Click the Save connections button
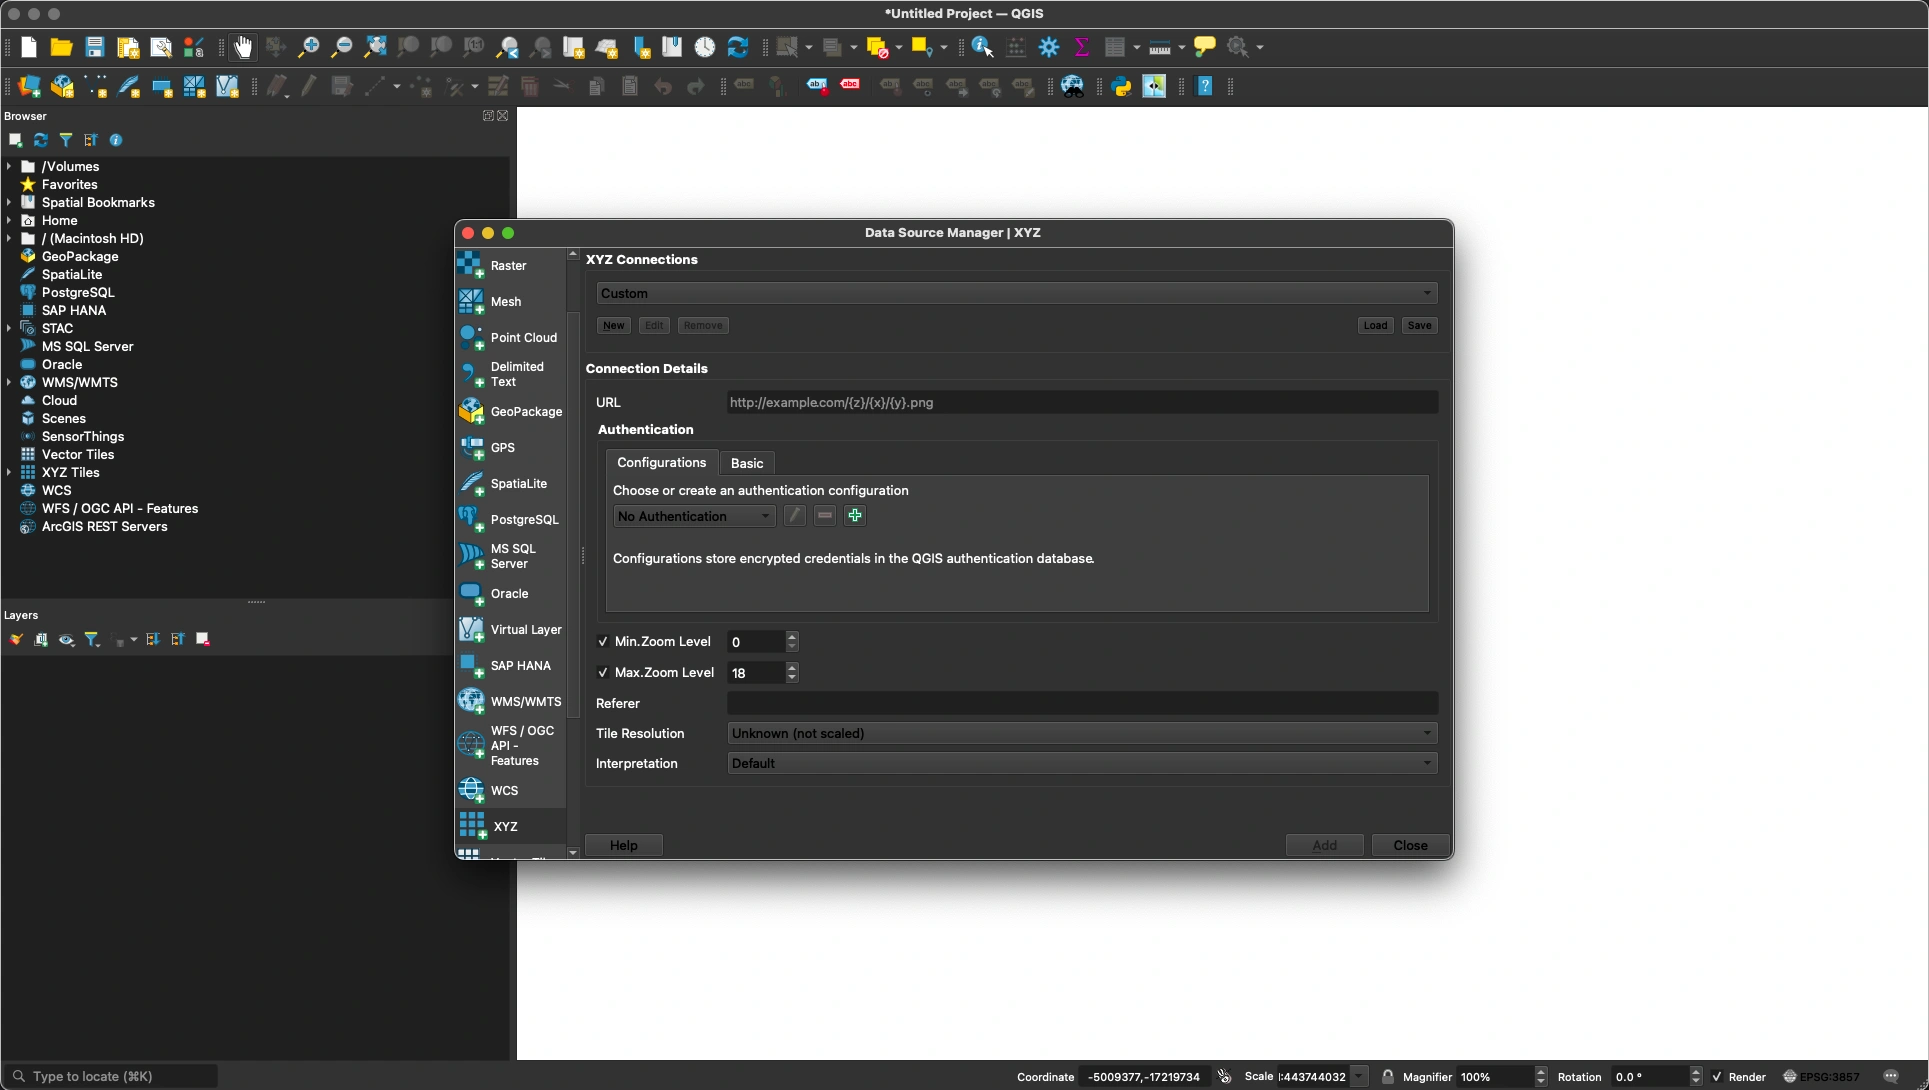Viewport: 1929px width, 1090px height. coord(1419,326)
